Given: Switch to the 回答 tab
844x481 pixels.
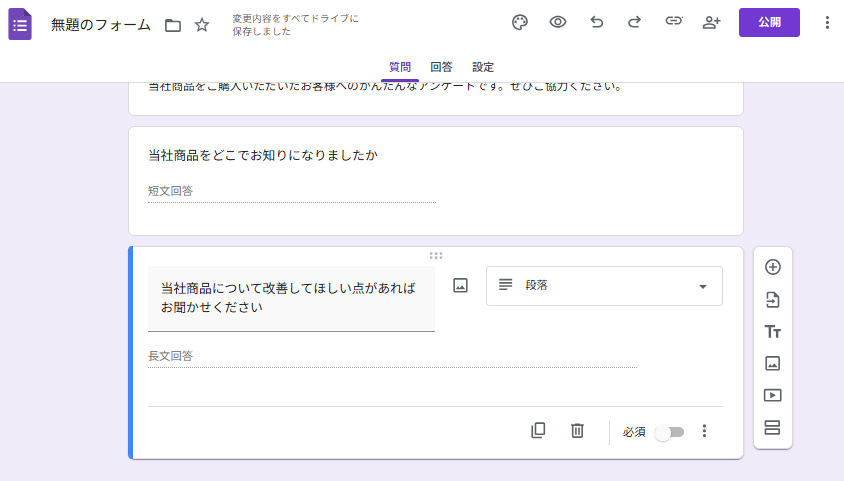Looking at the screenshot, I should click(441, 67).
